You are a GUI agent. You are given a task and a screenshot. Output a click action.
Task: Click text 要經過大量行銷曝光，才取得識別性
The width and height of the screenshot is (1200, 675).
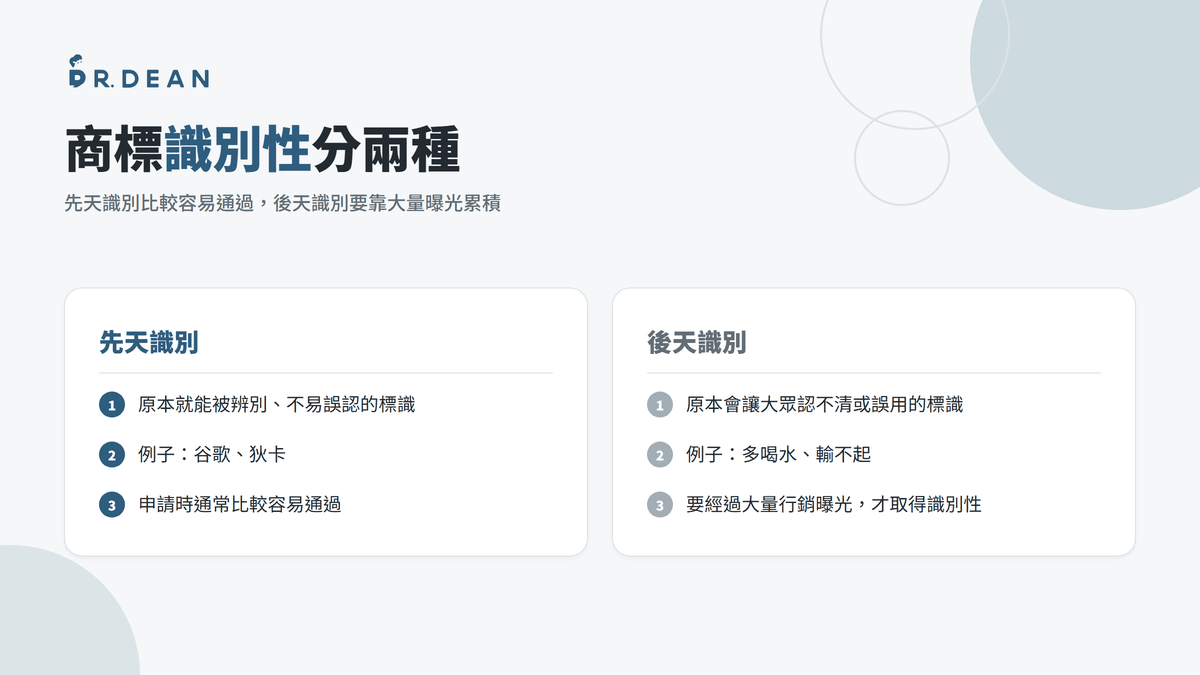click(x=833, y=505)
